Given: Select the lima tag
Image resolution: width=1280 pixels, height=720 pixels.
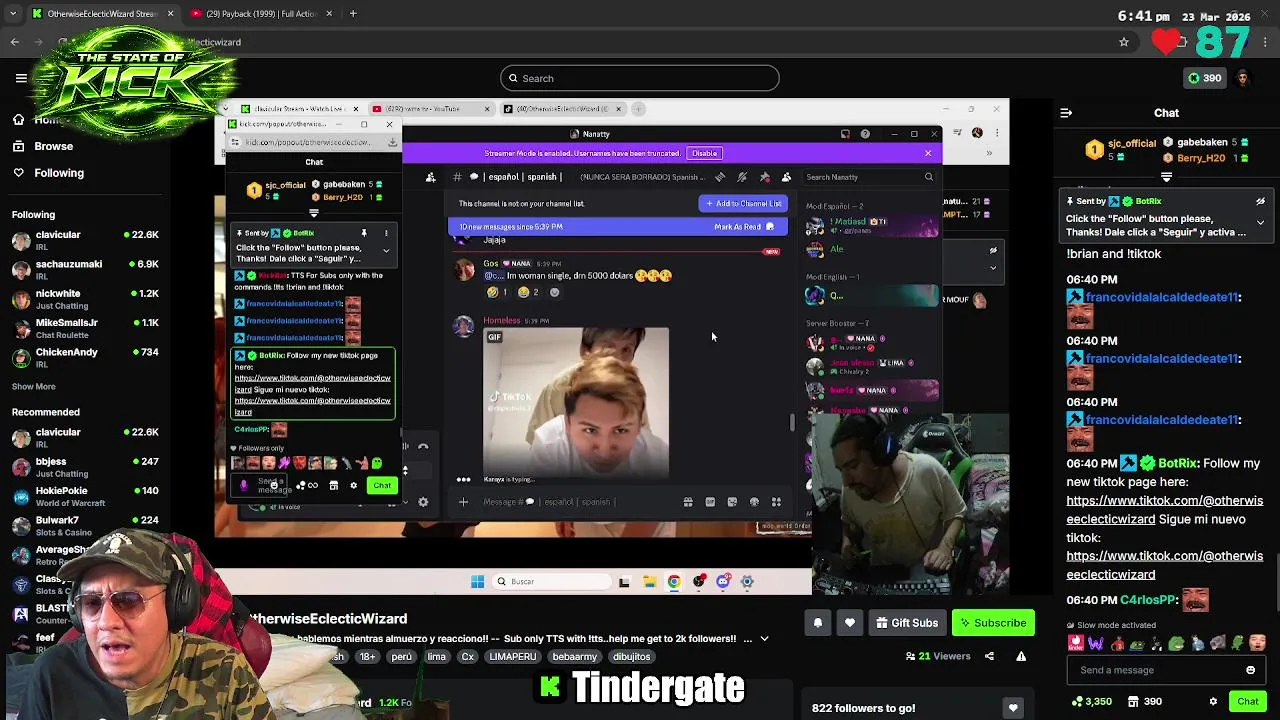Looking at the screenshot, I should (436, 657).
